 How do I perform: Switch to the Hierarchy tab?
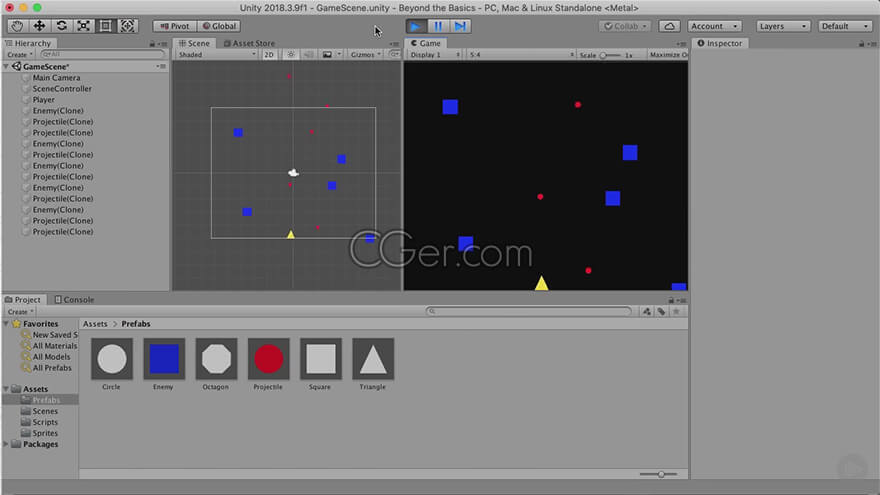(28, 43)
